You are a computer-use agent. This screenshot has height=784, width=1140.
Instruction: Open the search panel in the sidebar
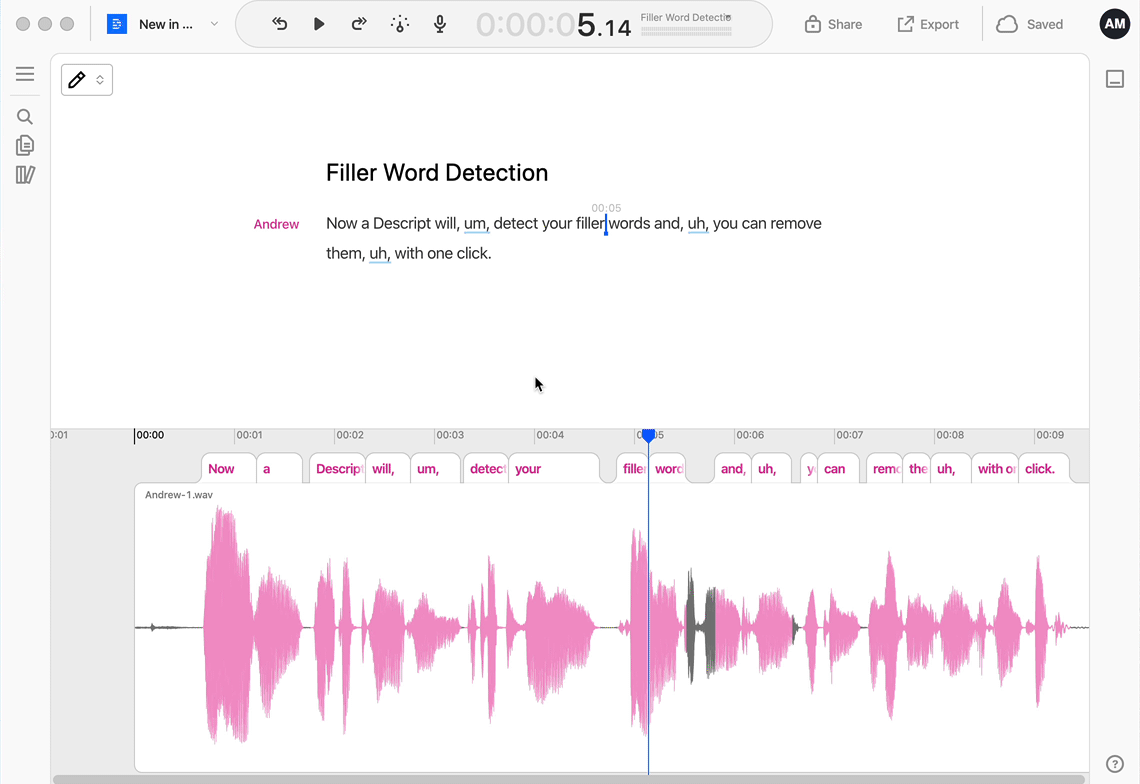25,116
